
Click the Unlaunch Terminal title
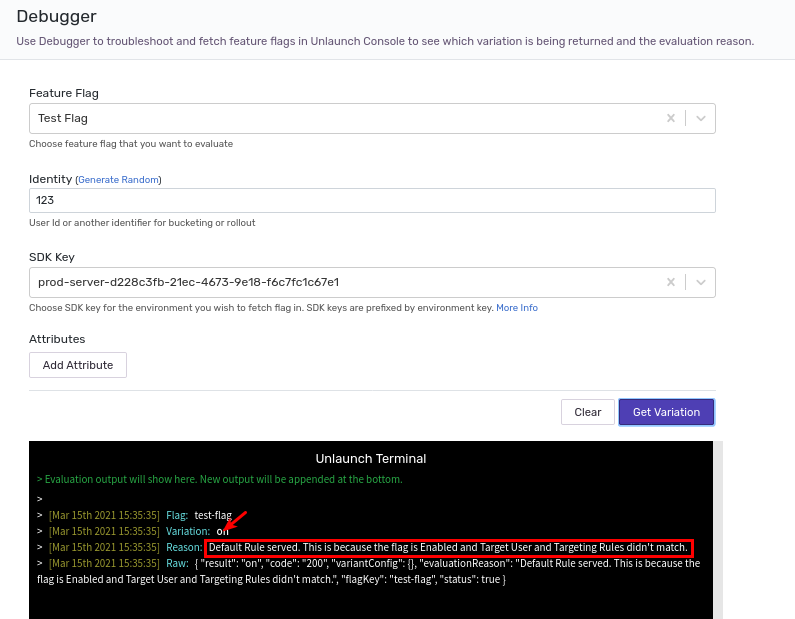[371, 459]
